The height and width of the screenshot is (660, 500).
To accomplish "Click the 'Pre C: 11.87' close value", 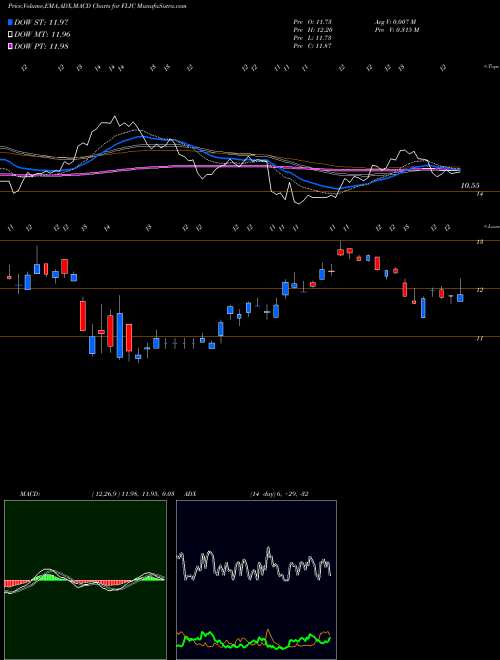I will [x=313, y=46].
